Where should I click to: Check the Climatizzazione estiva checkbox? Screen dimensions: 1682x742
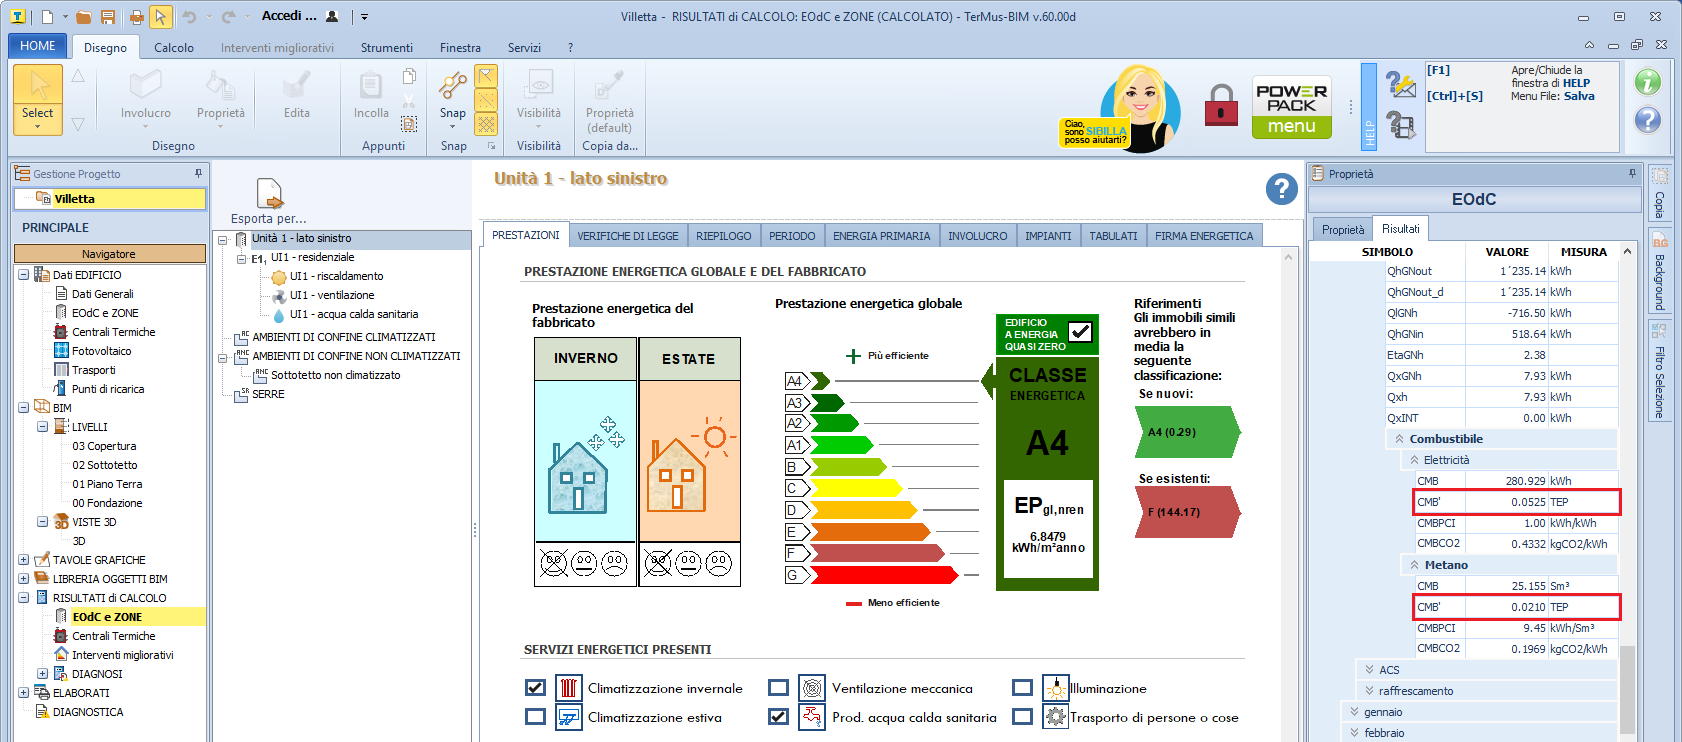pyautogui.click(x=535, y=717)
